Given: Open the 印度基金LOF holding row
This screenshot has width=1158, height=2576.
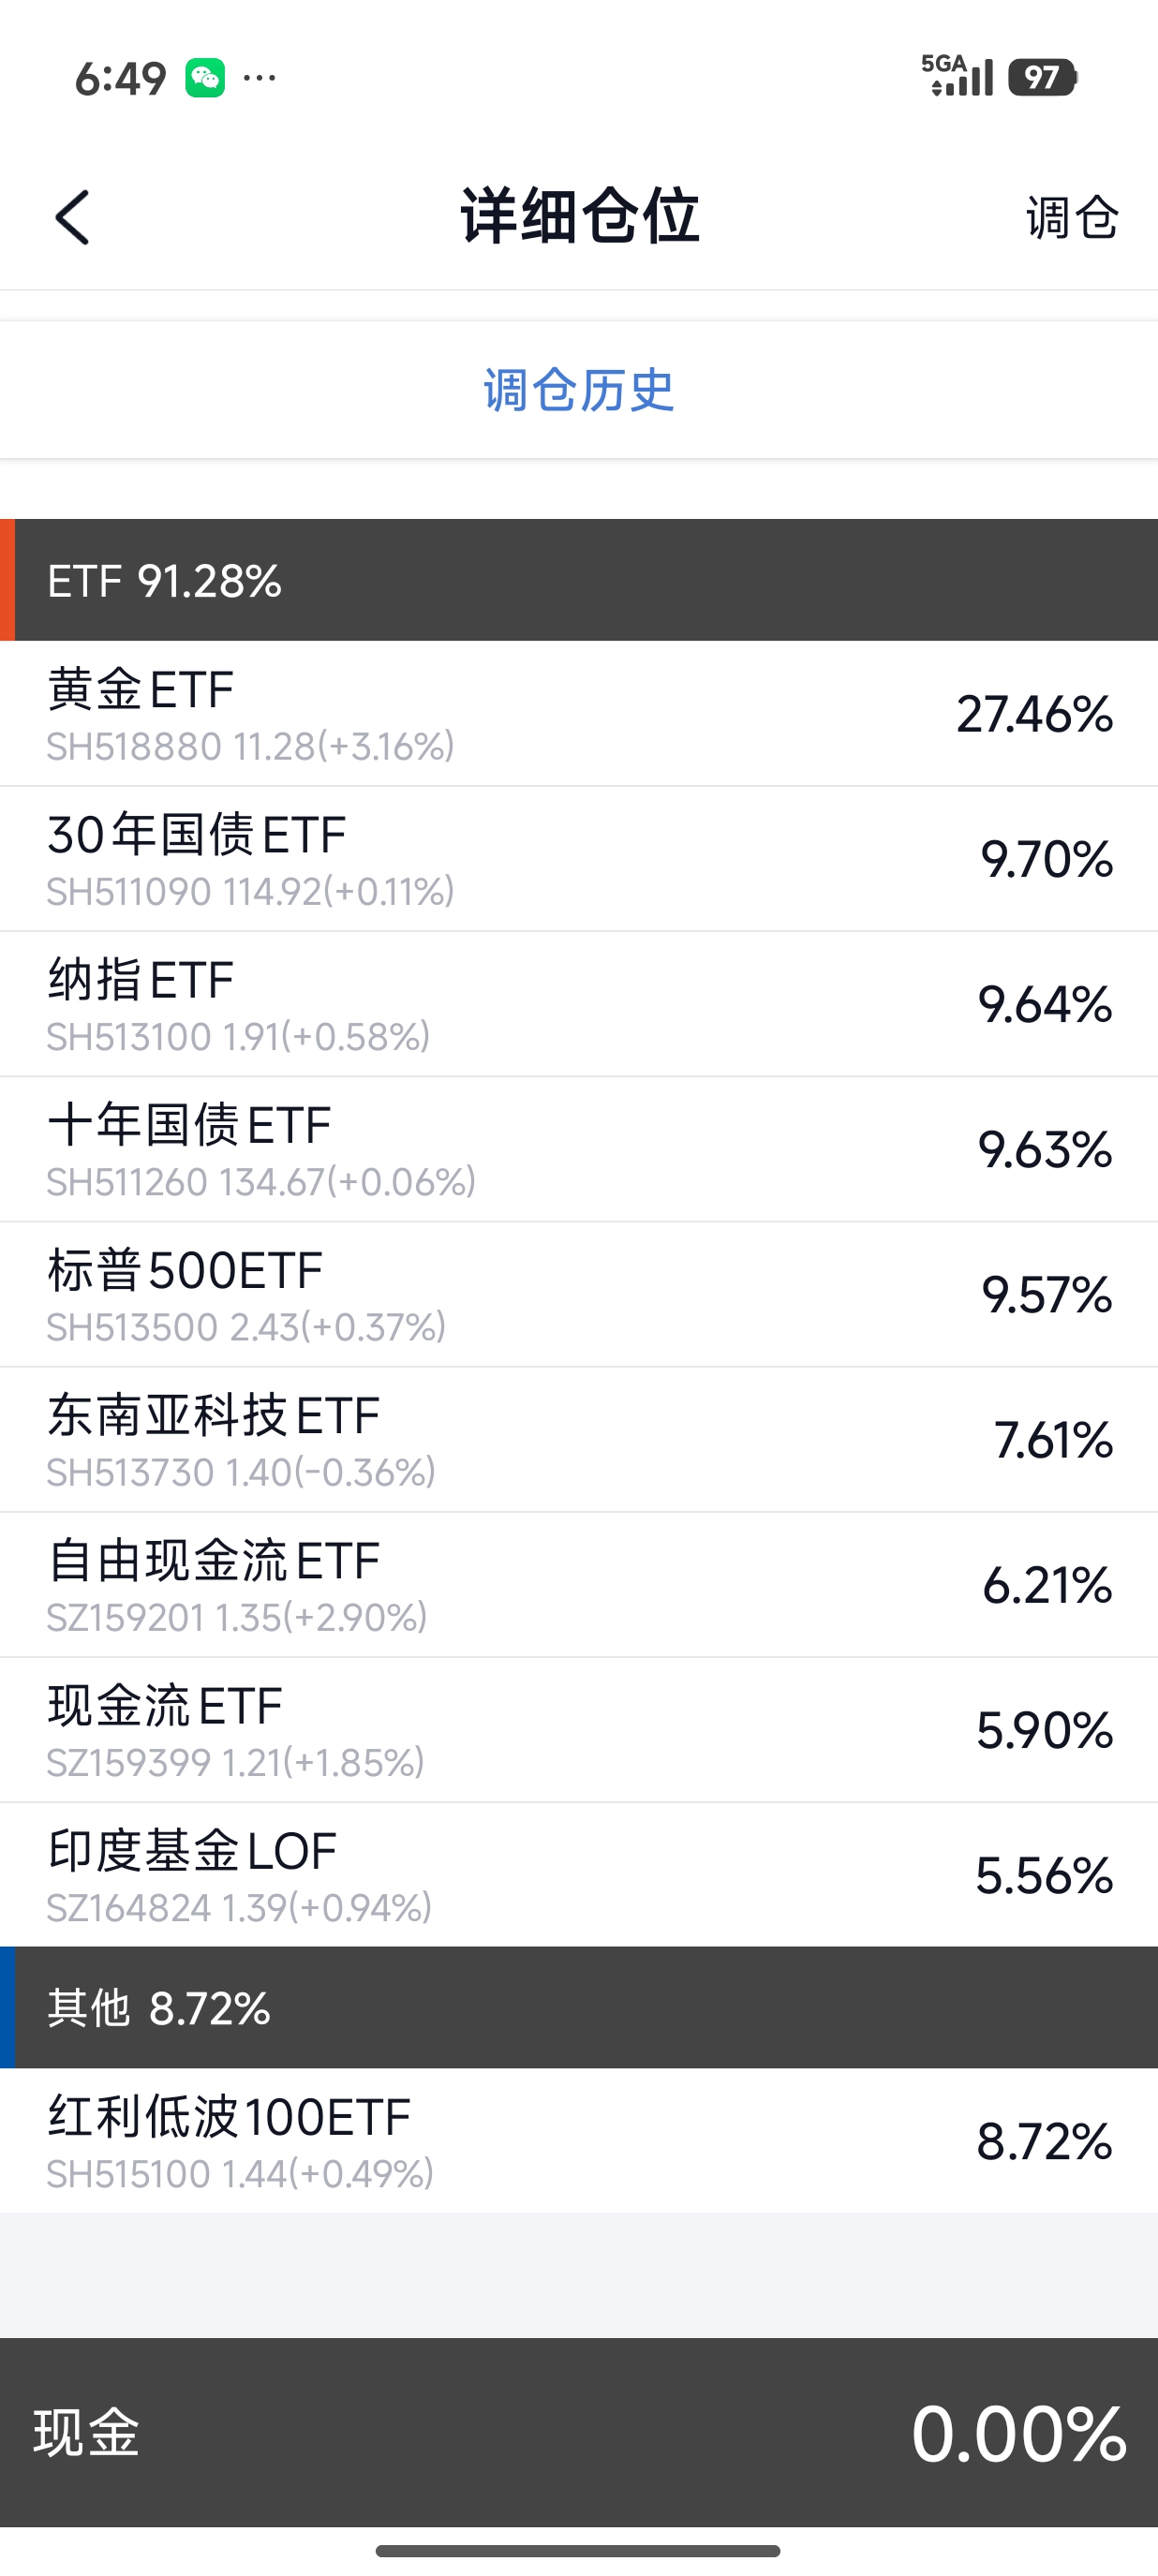Looking at the screenshot, I should (x=579, y=1875).
